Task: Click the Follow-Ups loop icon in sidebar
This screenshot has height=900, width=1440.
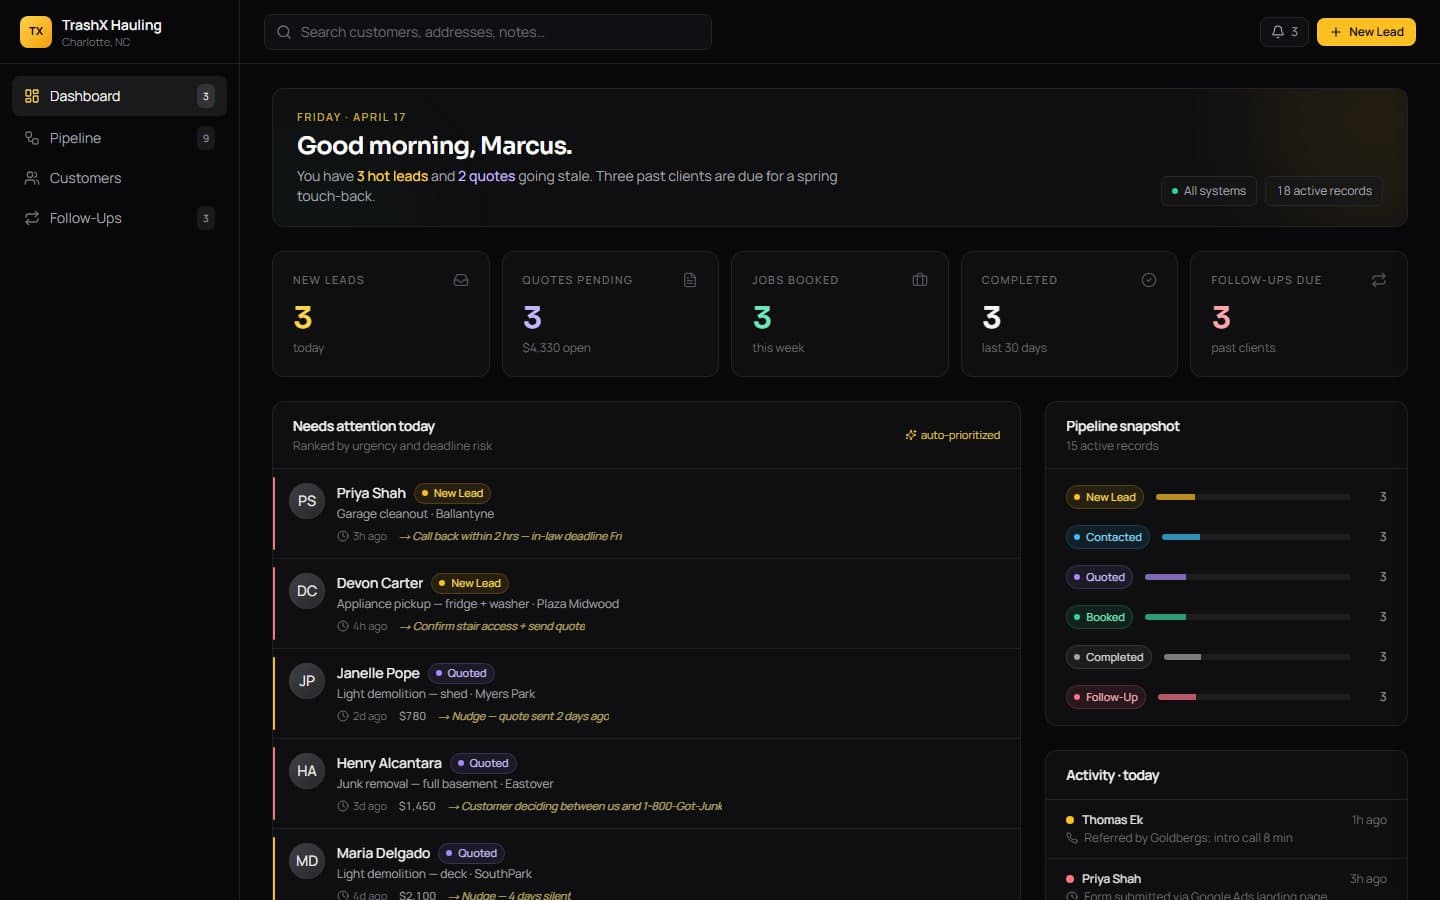Action: (x=32, y=218)
